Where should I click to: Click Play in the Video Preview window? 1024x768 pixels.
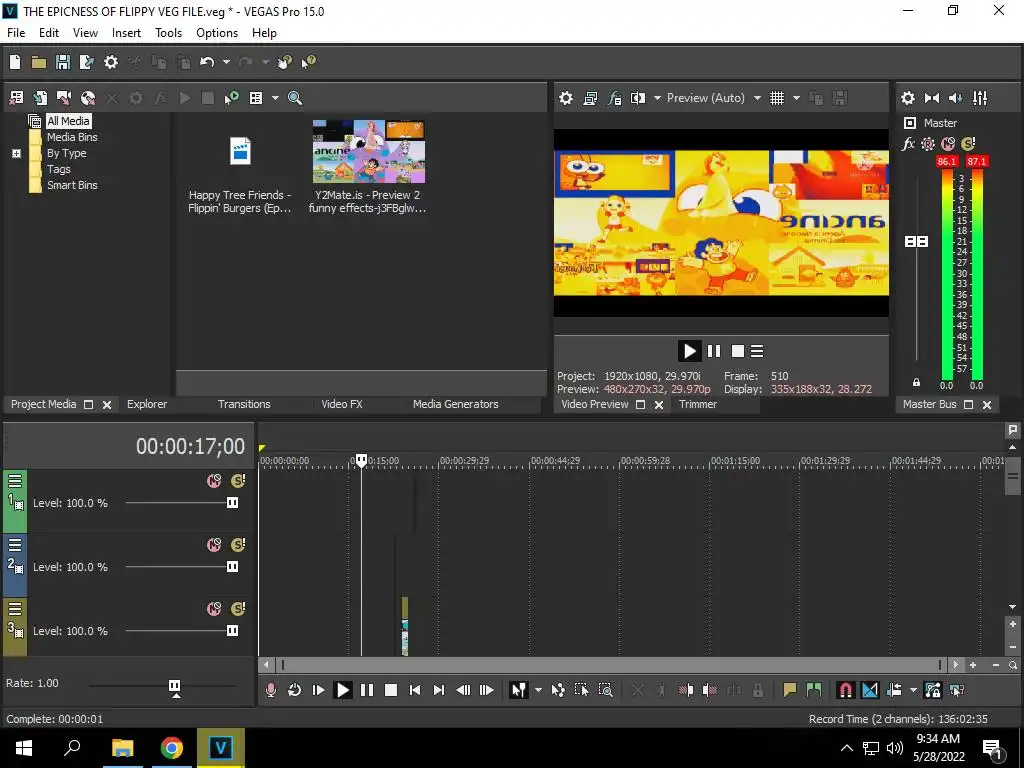689,351
